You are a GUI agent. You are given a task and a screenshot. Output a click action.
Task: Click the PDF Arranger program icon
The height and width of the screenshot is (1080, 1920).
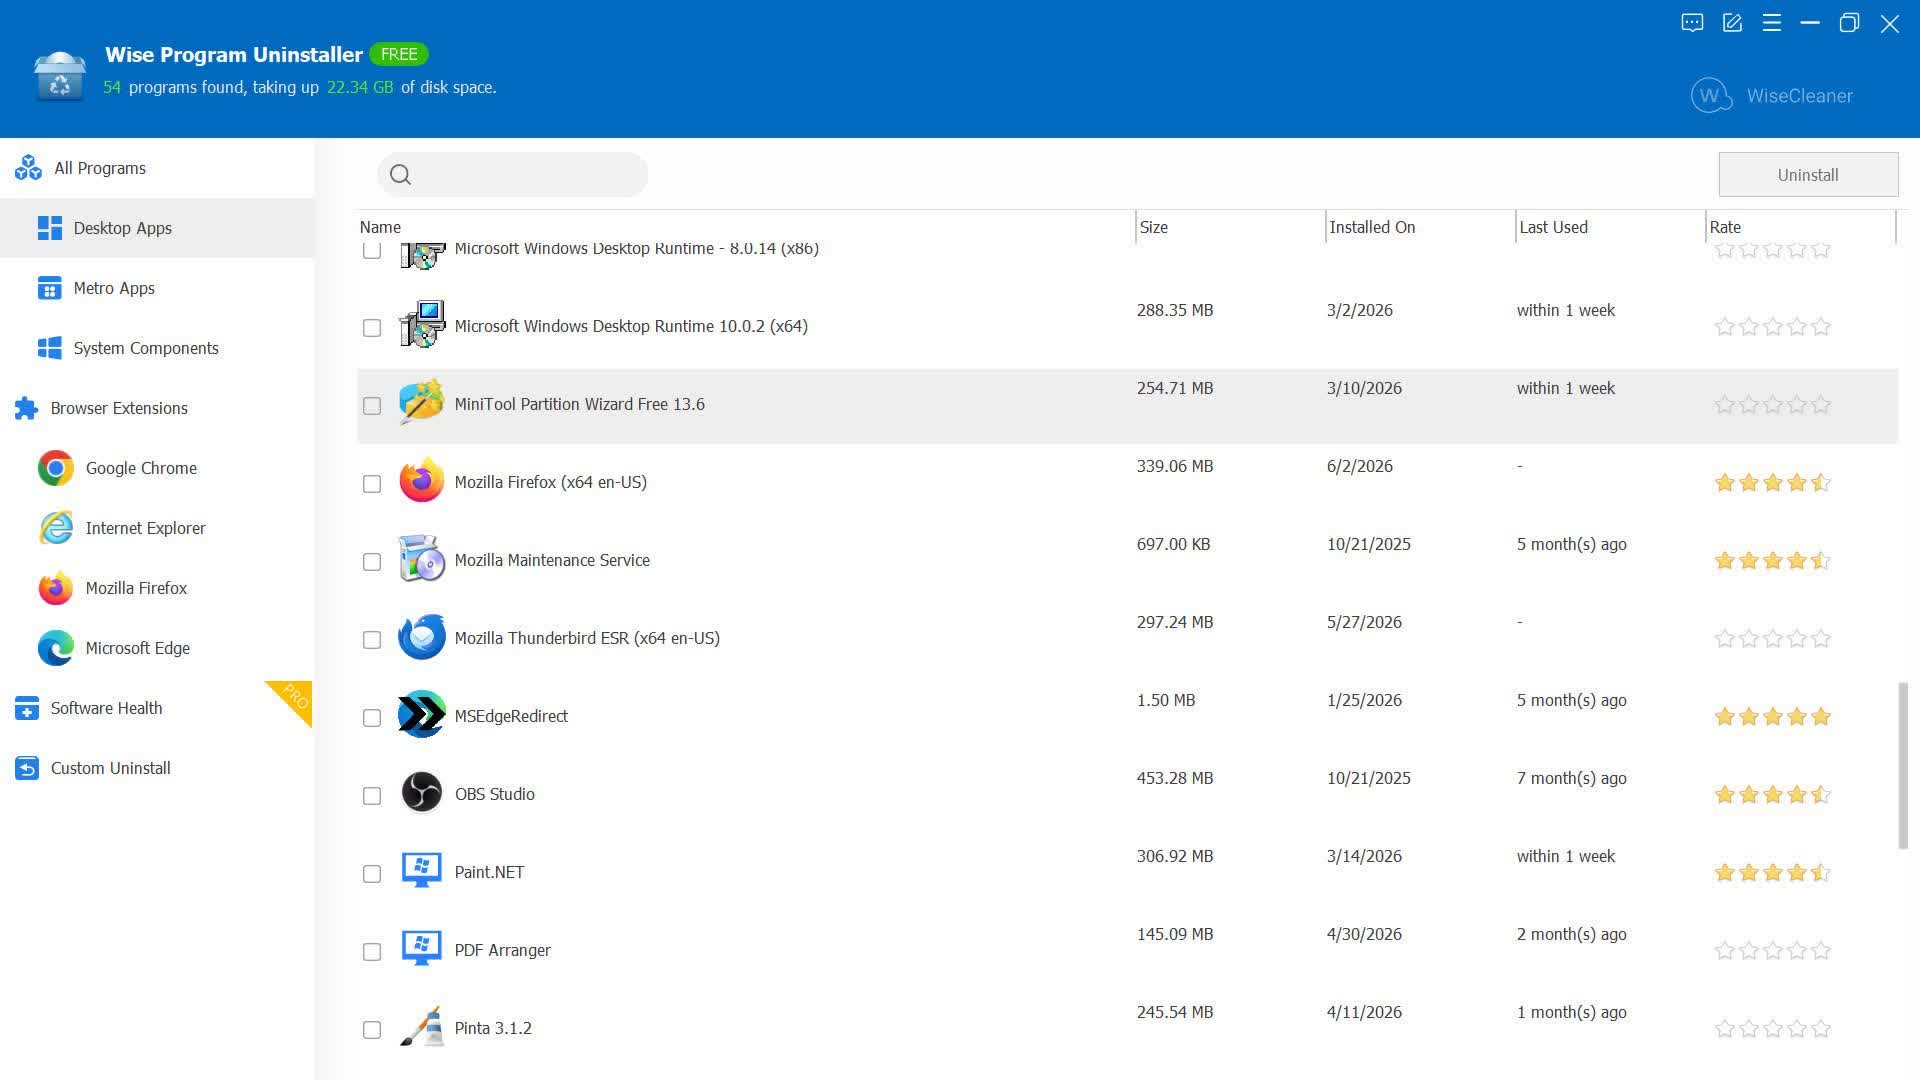tap(421, 949)
